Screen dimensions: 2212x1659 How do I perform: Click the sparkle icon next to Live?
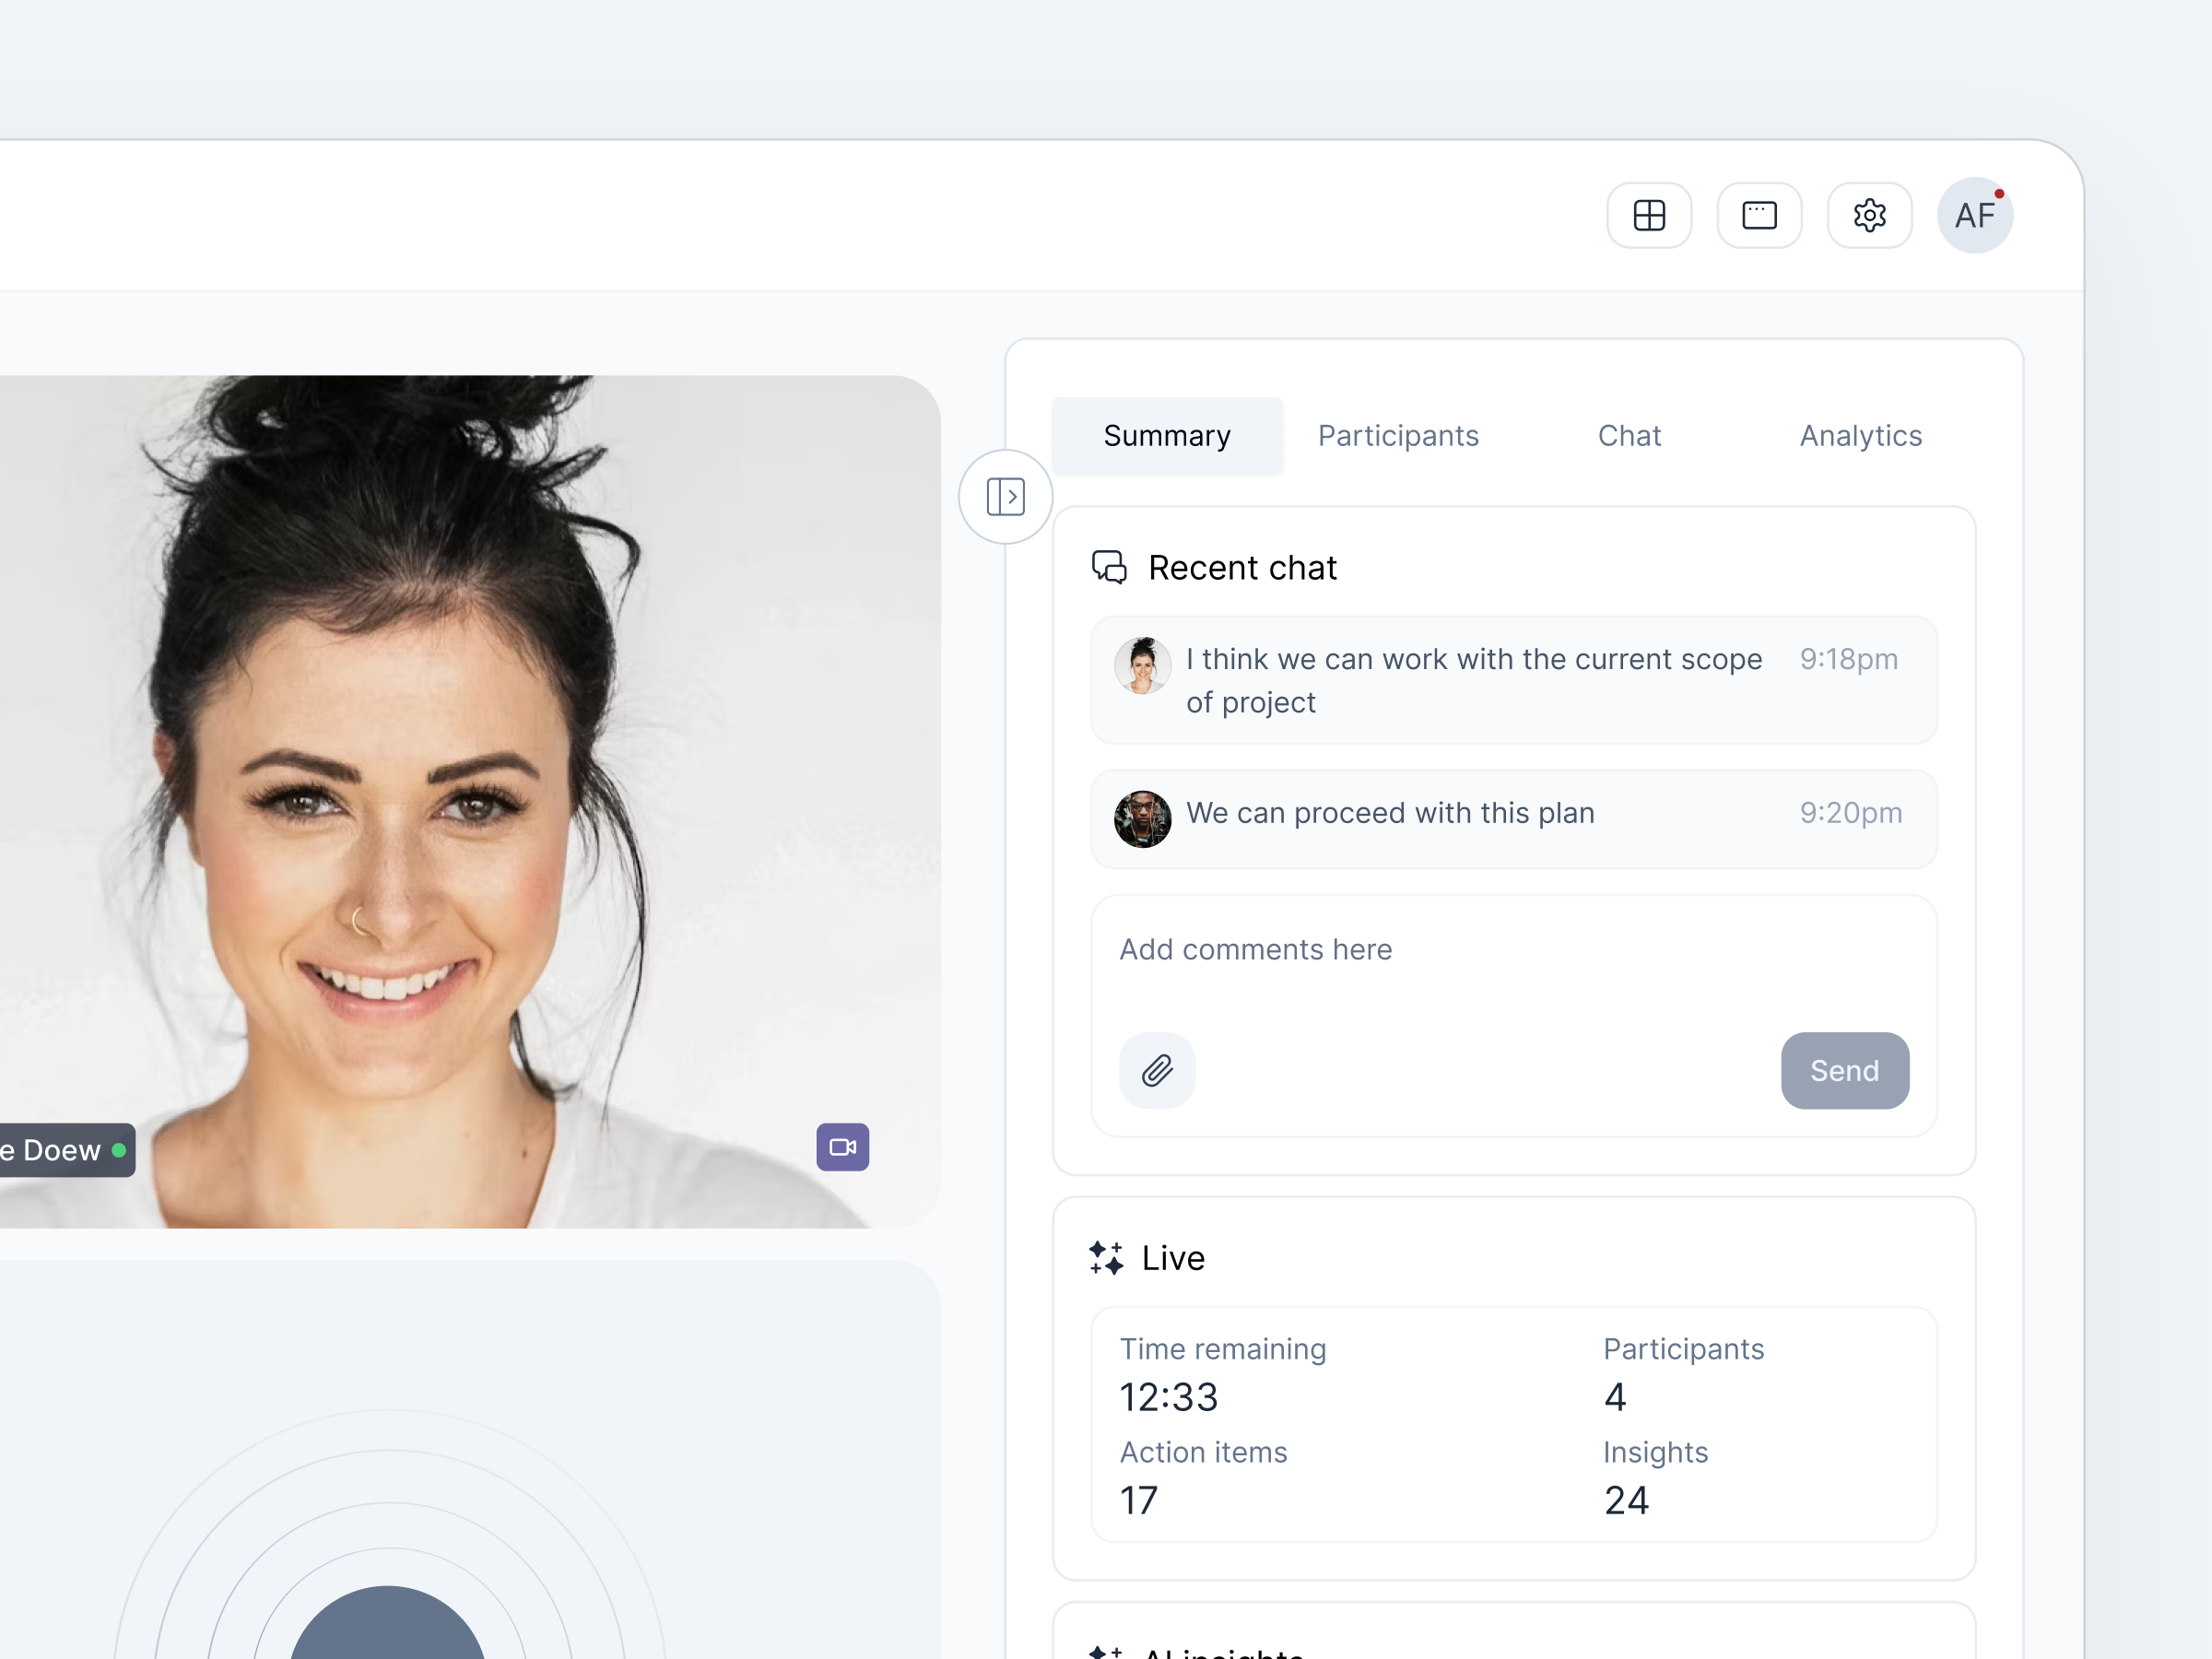[1105, 1258]
